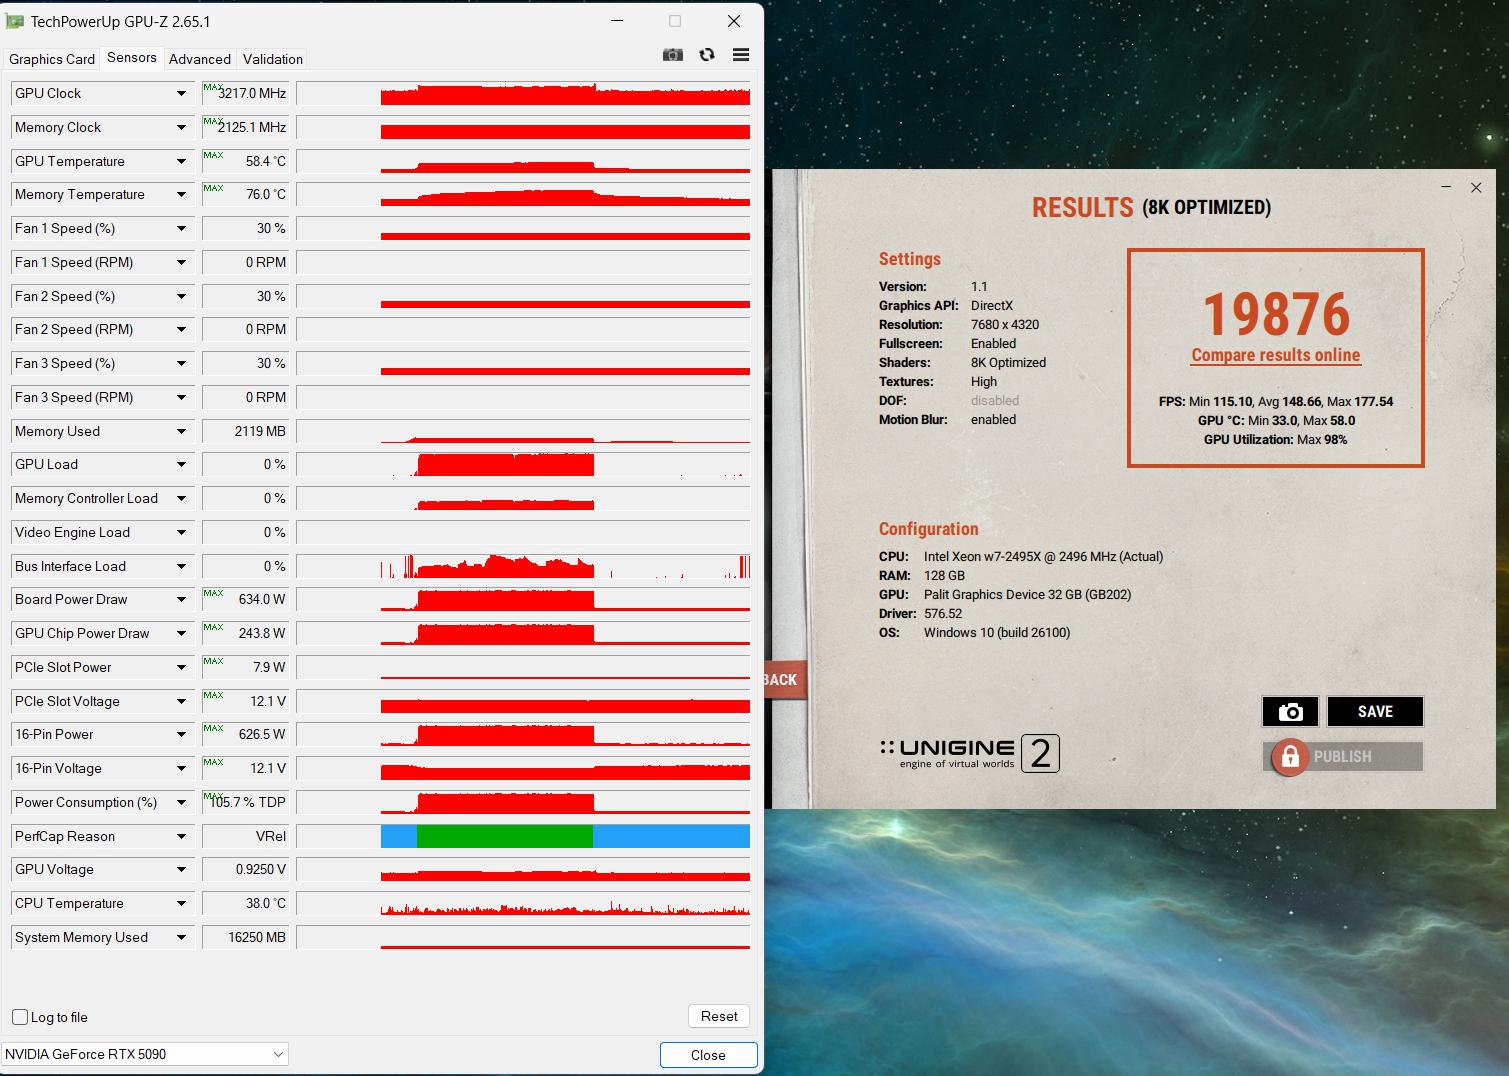
Task: Open the PerfCap Reason dropdown
Action: click(181, 836)
